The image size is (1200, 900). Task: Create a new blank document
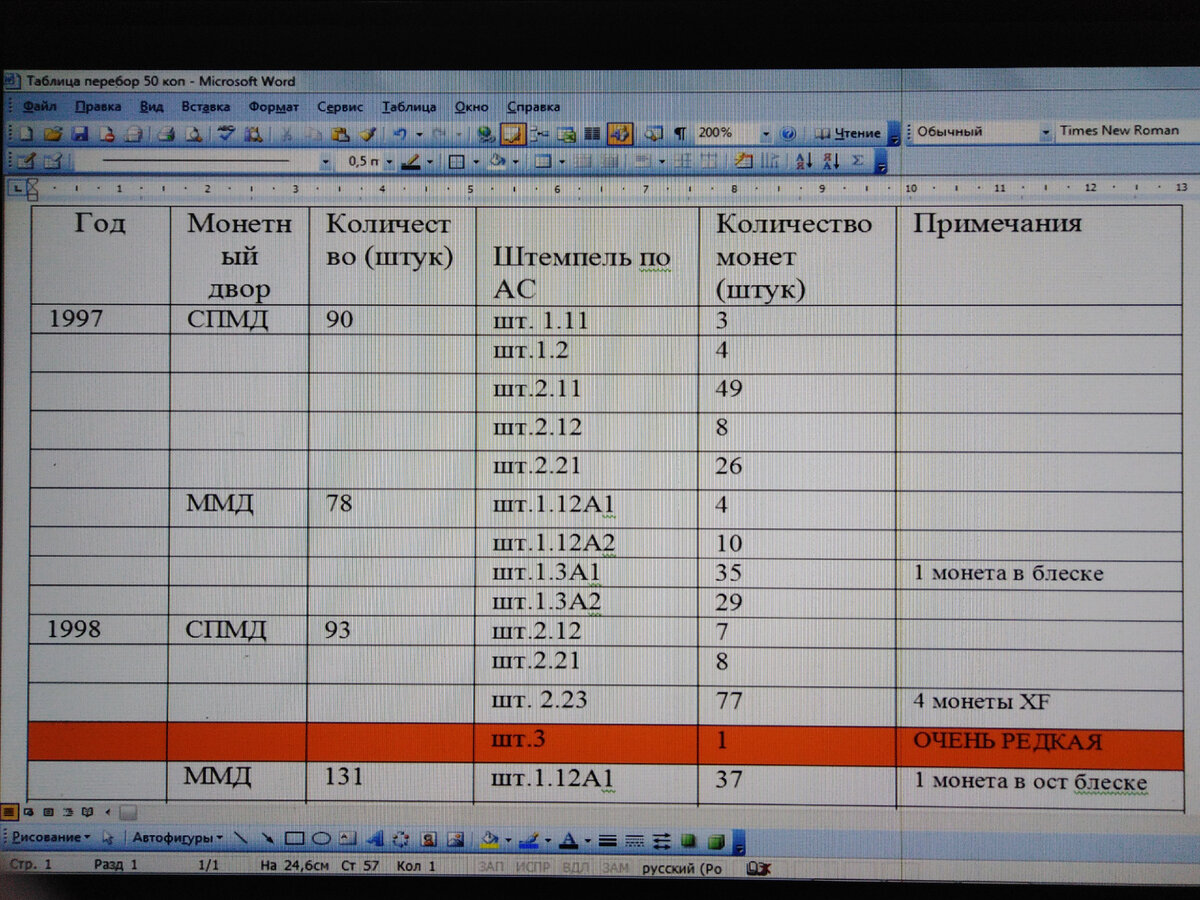pyautogui.click(x=26, y=134)
